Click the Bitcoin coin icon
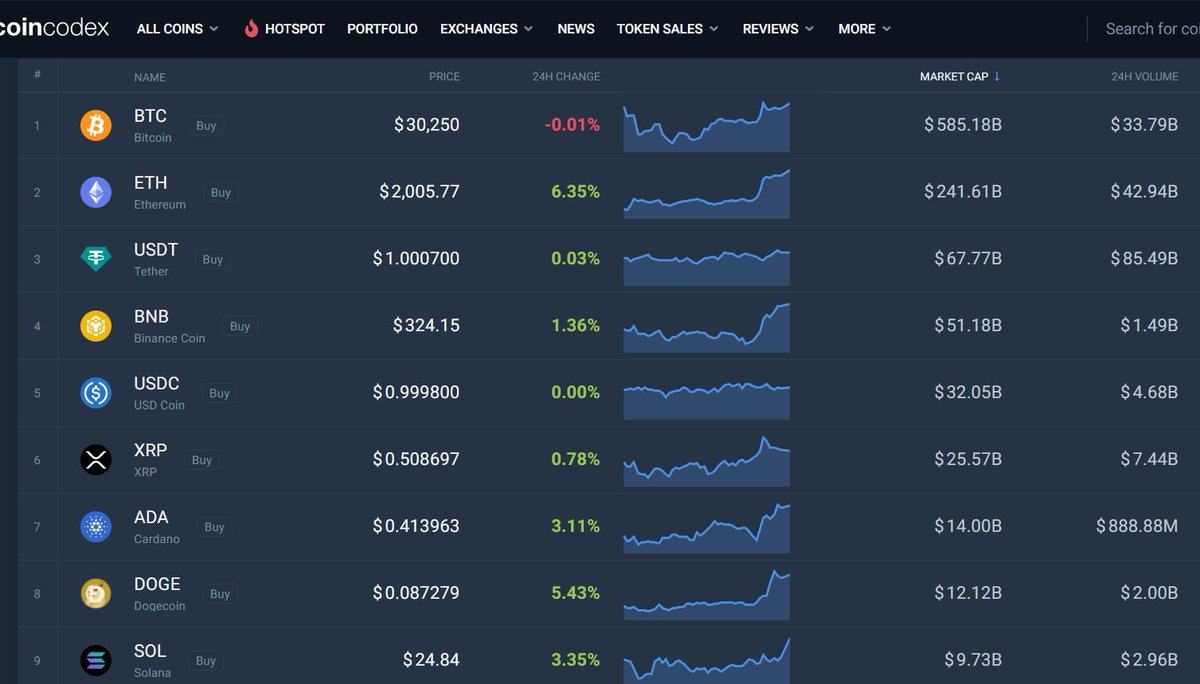The height and width of the screenshot is (684, 1200). tap(95, 124)
